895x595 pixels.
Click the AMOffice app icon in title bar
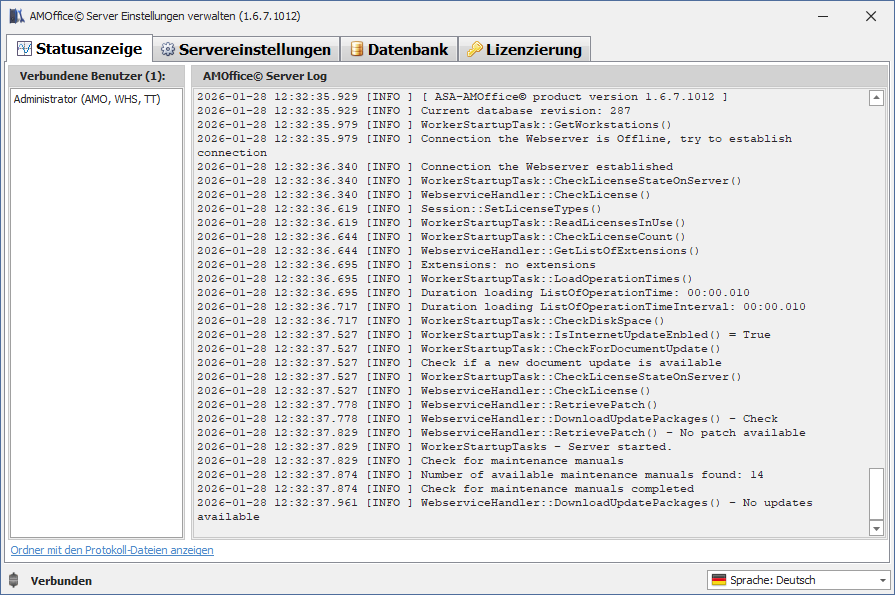[x=16, y=16]
